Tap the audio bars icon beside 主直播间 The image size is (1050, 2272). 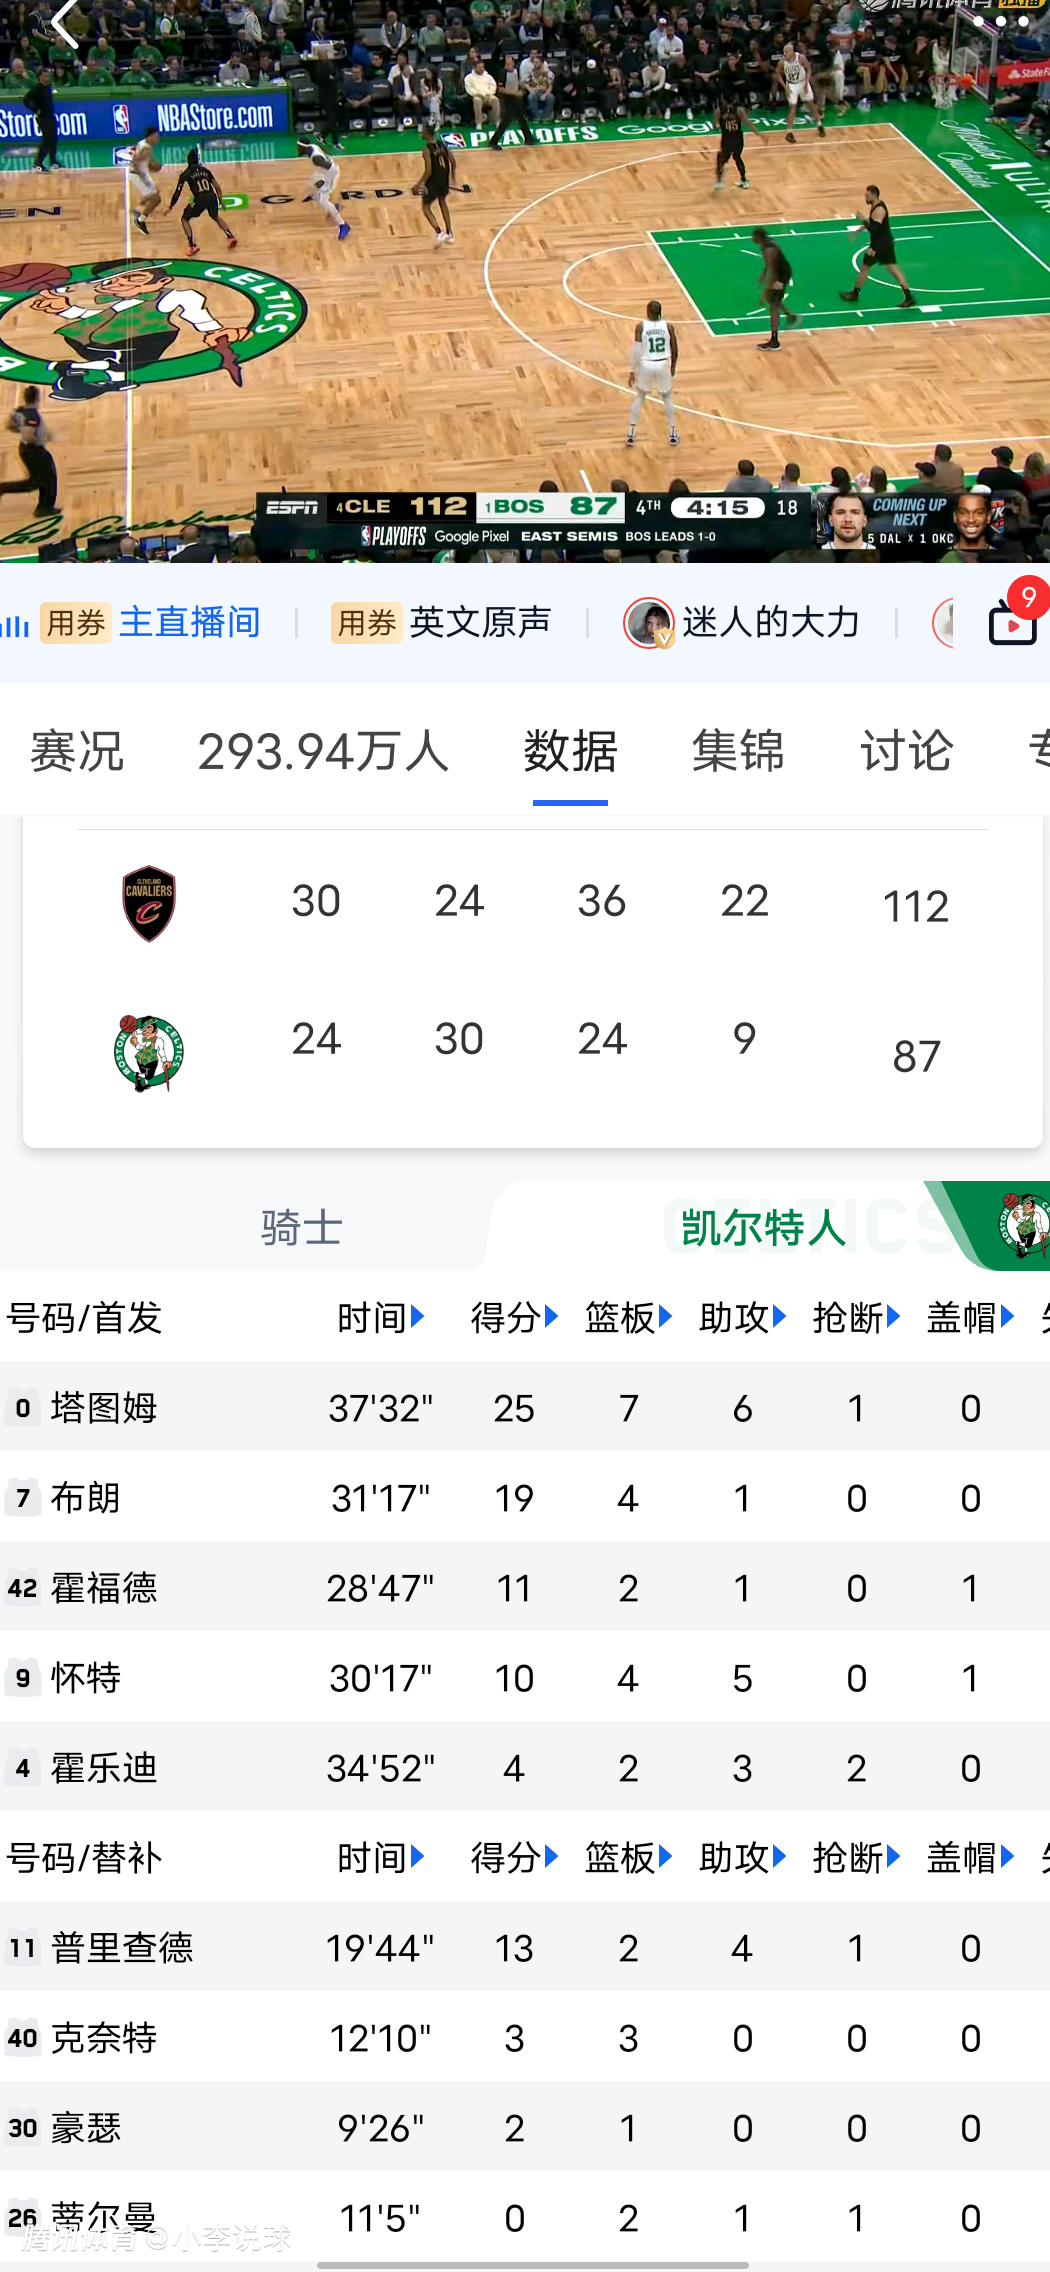[x=15, y=624]
